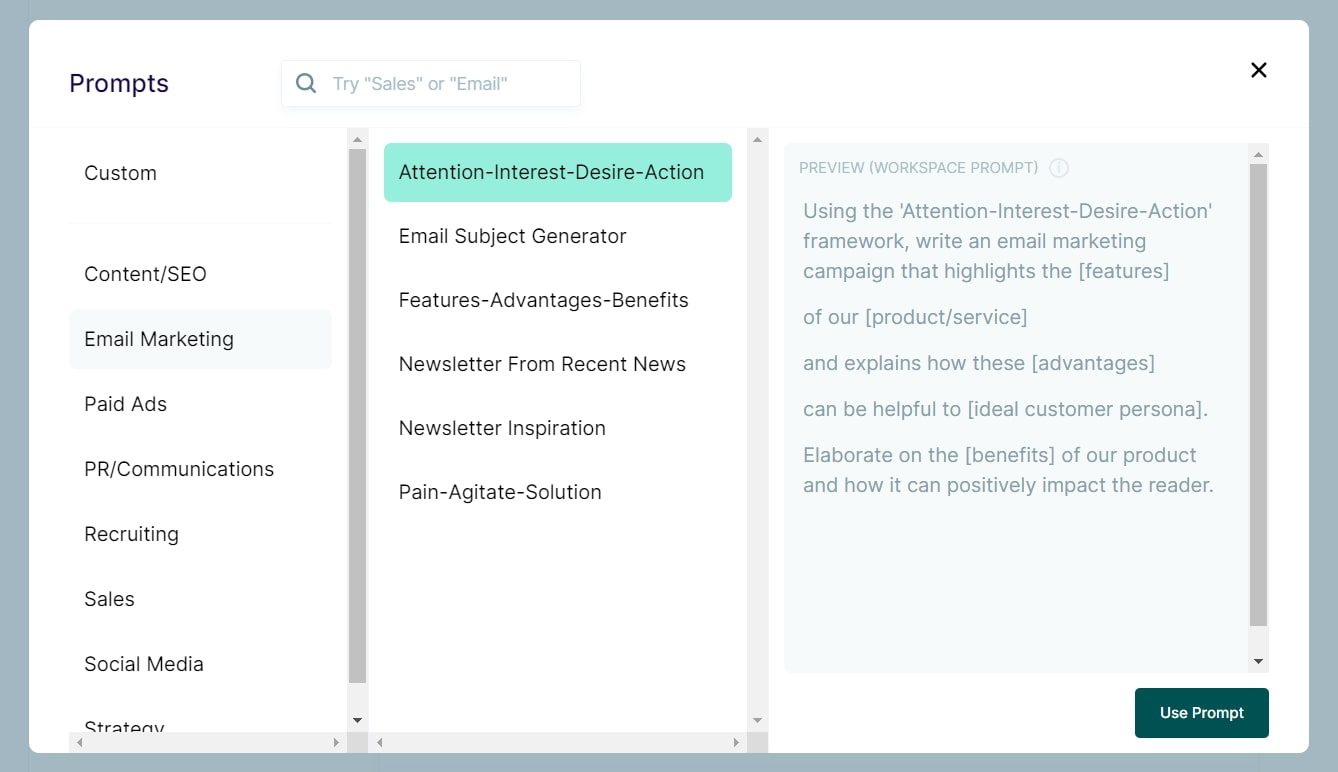
Task: Click the down arrow on the category list scrollbar
Action: coord(357,720)
